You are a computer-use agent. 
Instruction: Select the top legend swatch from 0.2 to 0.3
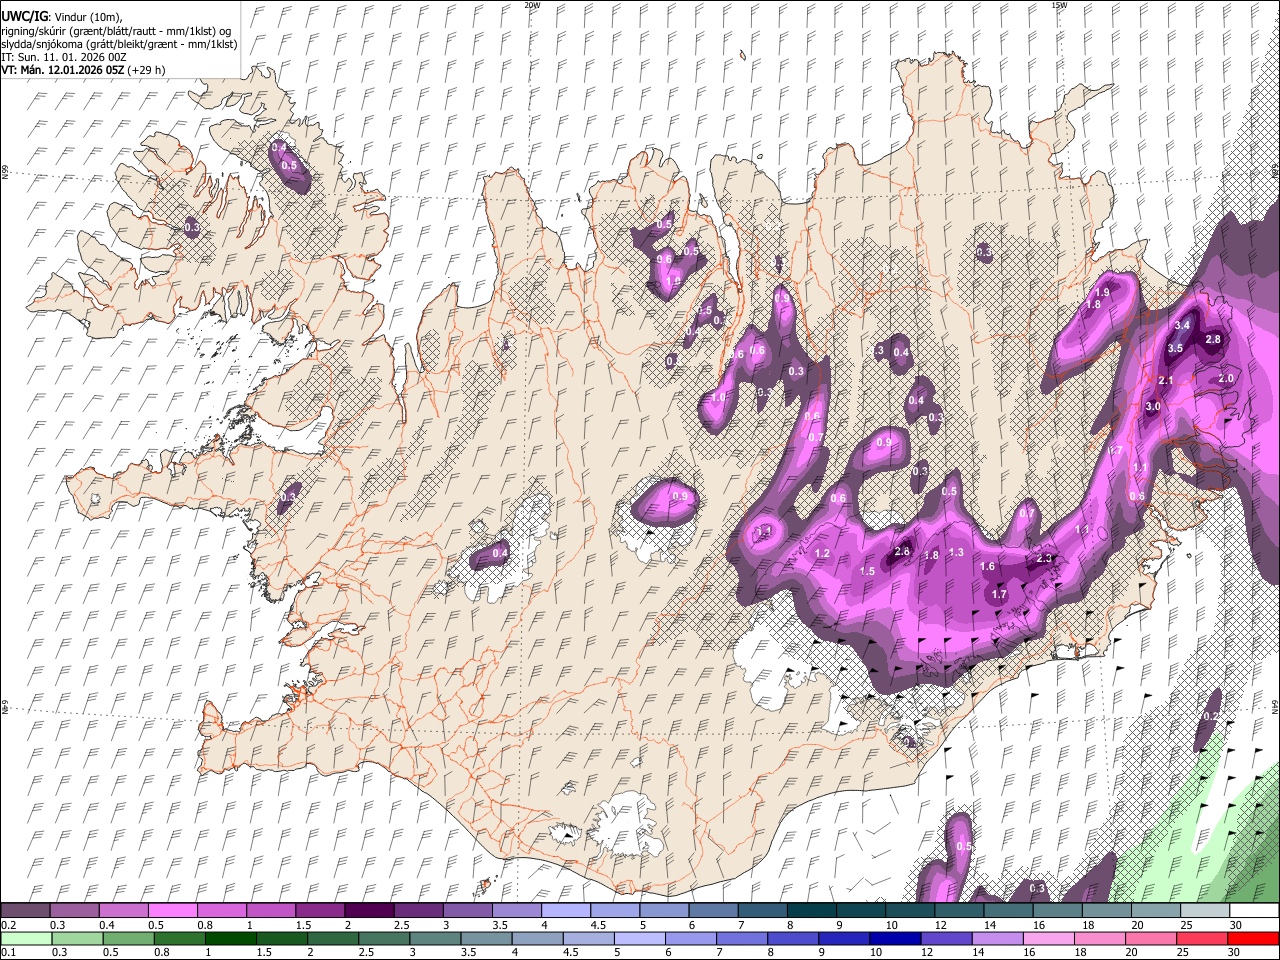click(x=25, y=911)
